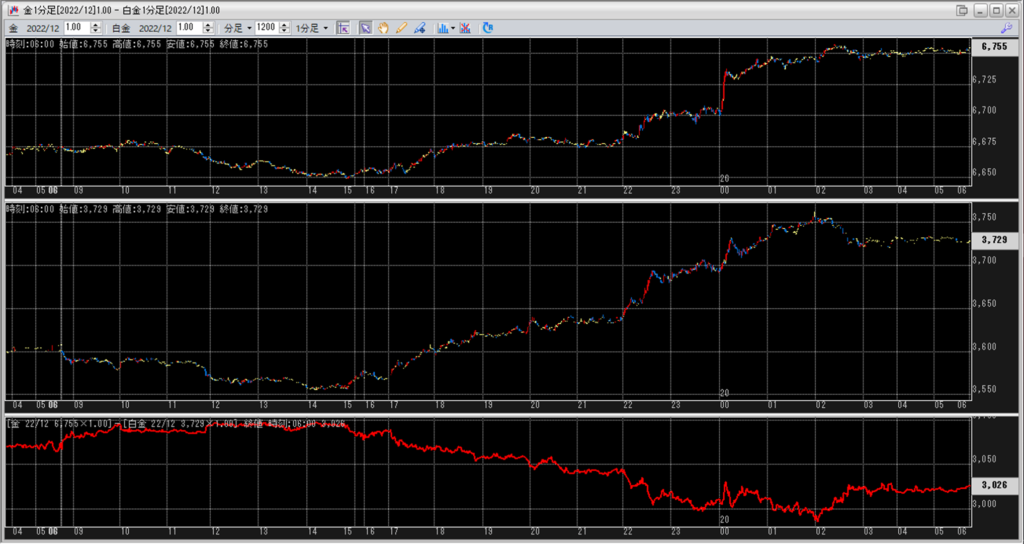Open the wrench settings icon
Image resolution: width=1024 pixels, height=544 pixels.
[x=1005, y=28]
